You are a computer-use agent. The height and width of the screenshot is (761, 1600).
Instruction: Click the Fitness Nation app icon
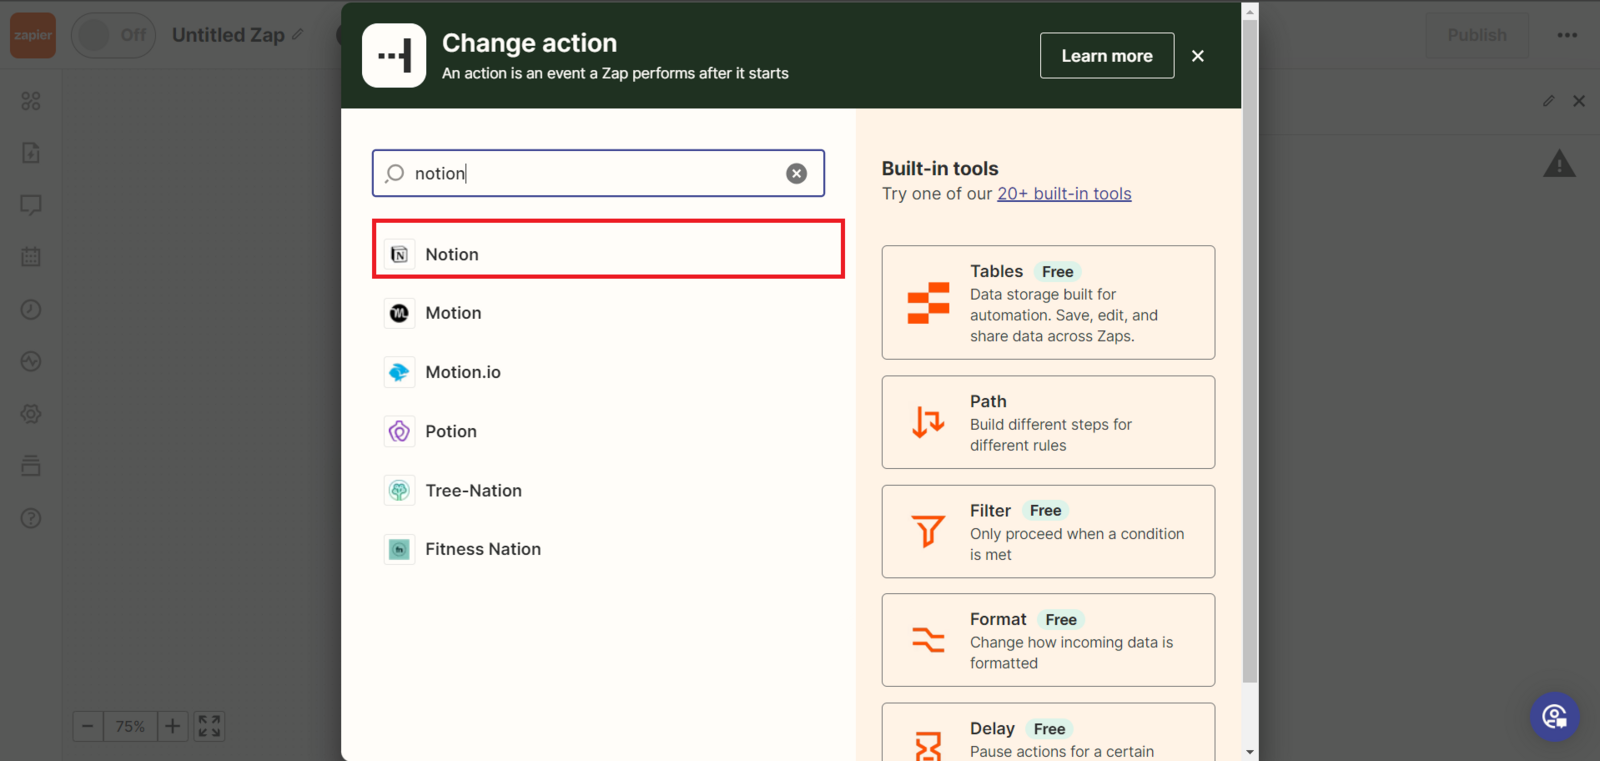(399, 549)
